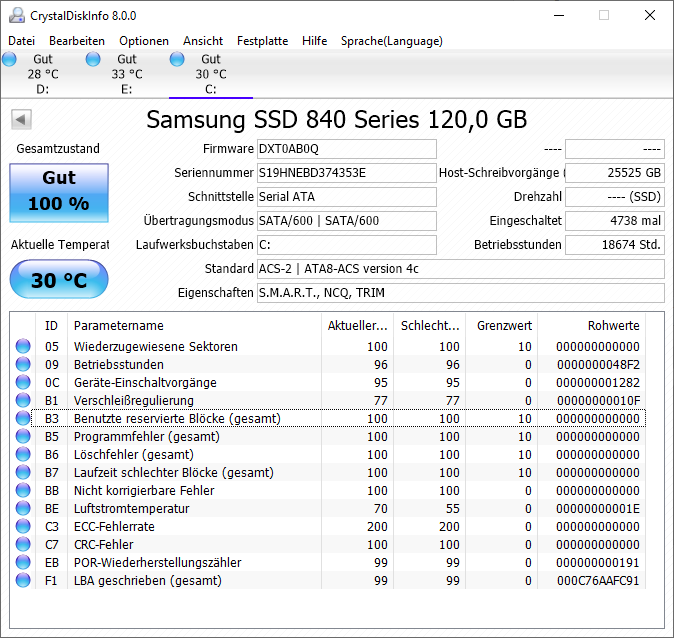
Task: Click status orb of Wiederzugewiesene Sektoren row
Action: point(23,346)
